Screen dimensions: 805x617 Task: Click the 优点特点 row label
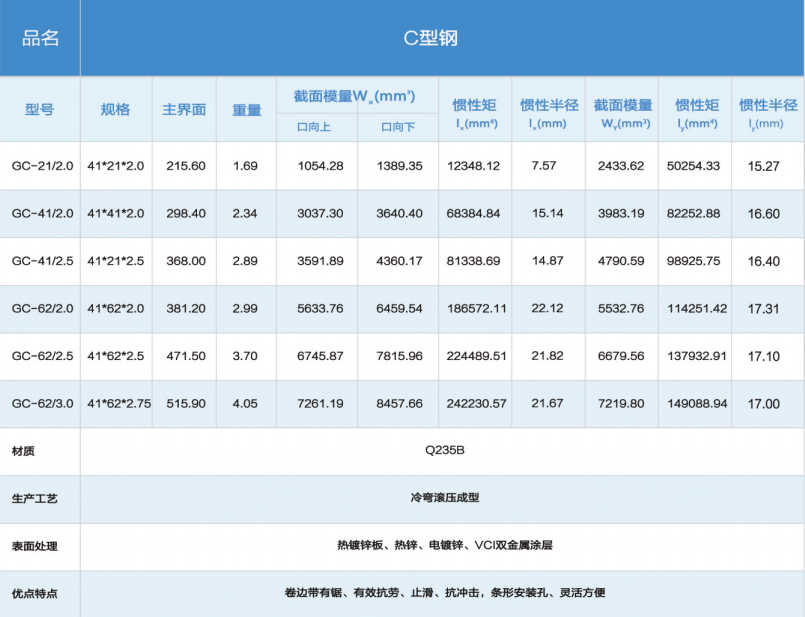click(x=34, y=593)
